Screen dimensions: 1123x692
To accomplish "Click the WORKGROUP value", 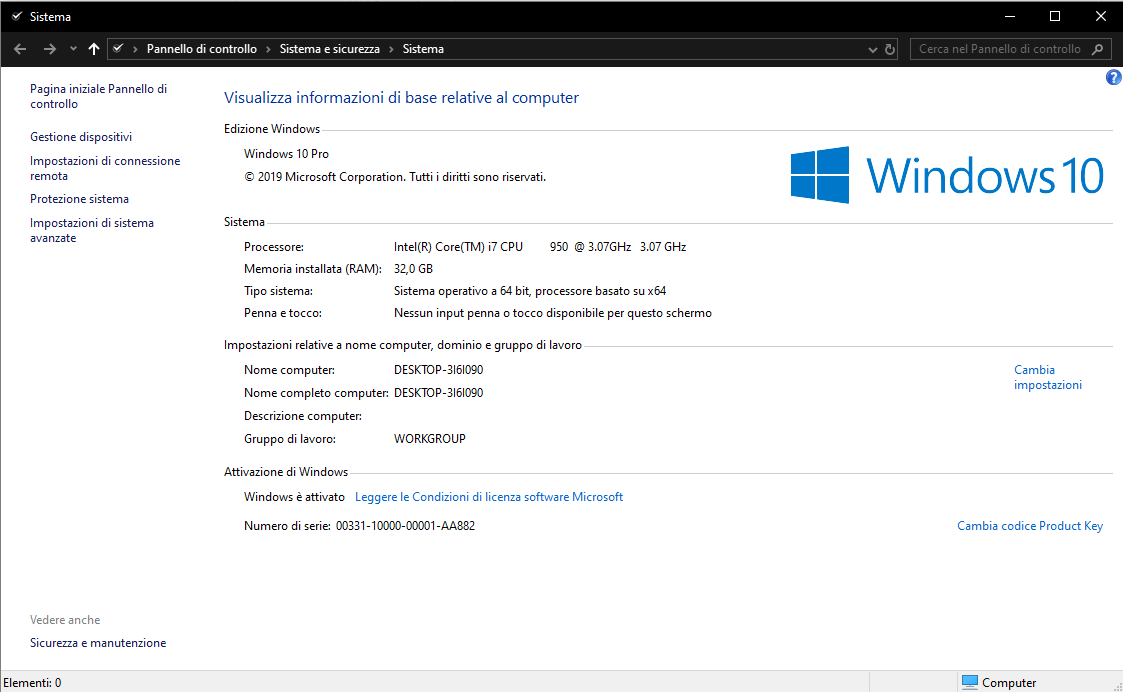I will (430, 439).
